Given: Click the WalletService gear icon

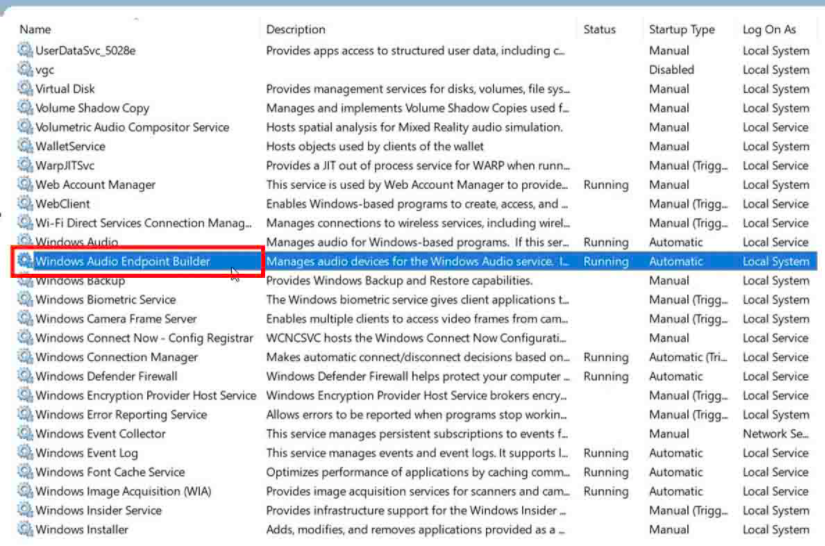Looking at the screenshot, I should pos(25,146).
